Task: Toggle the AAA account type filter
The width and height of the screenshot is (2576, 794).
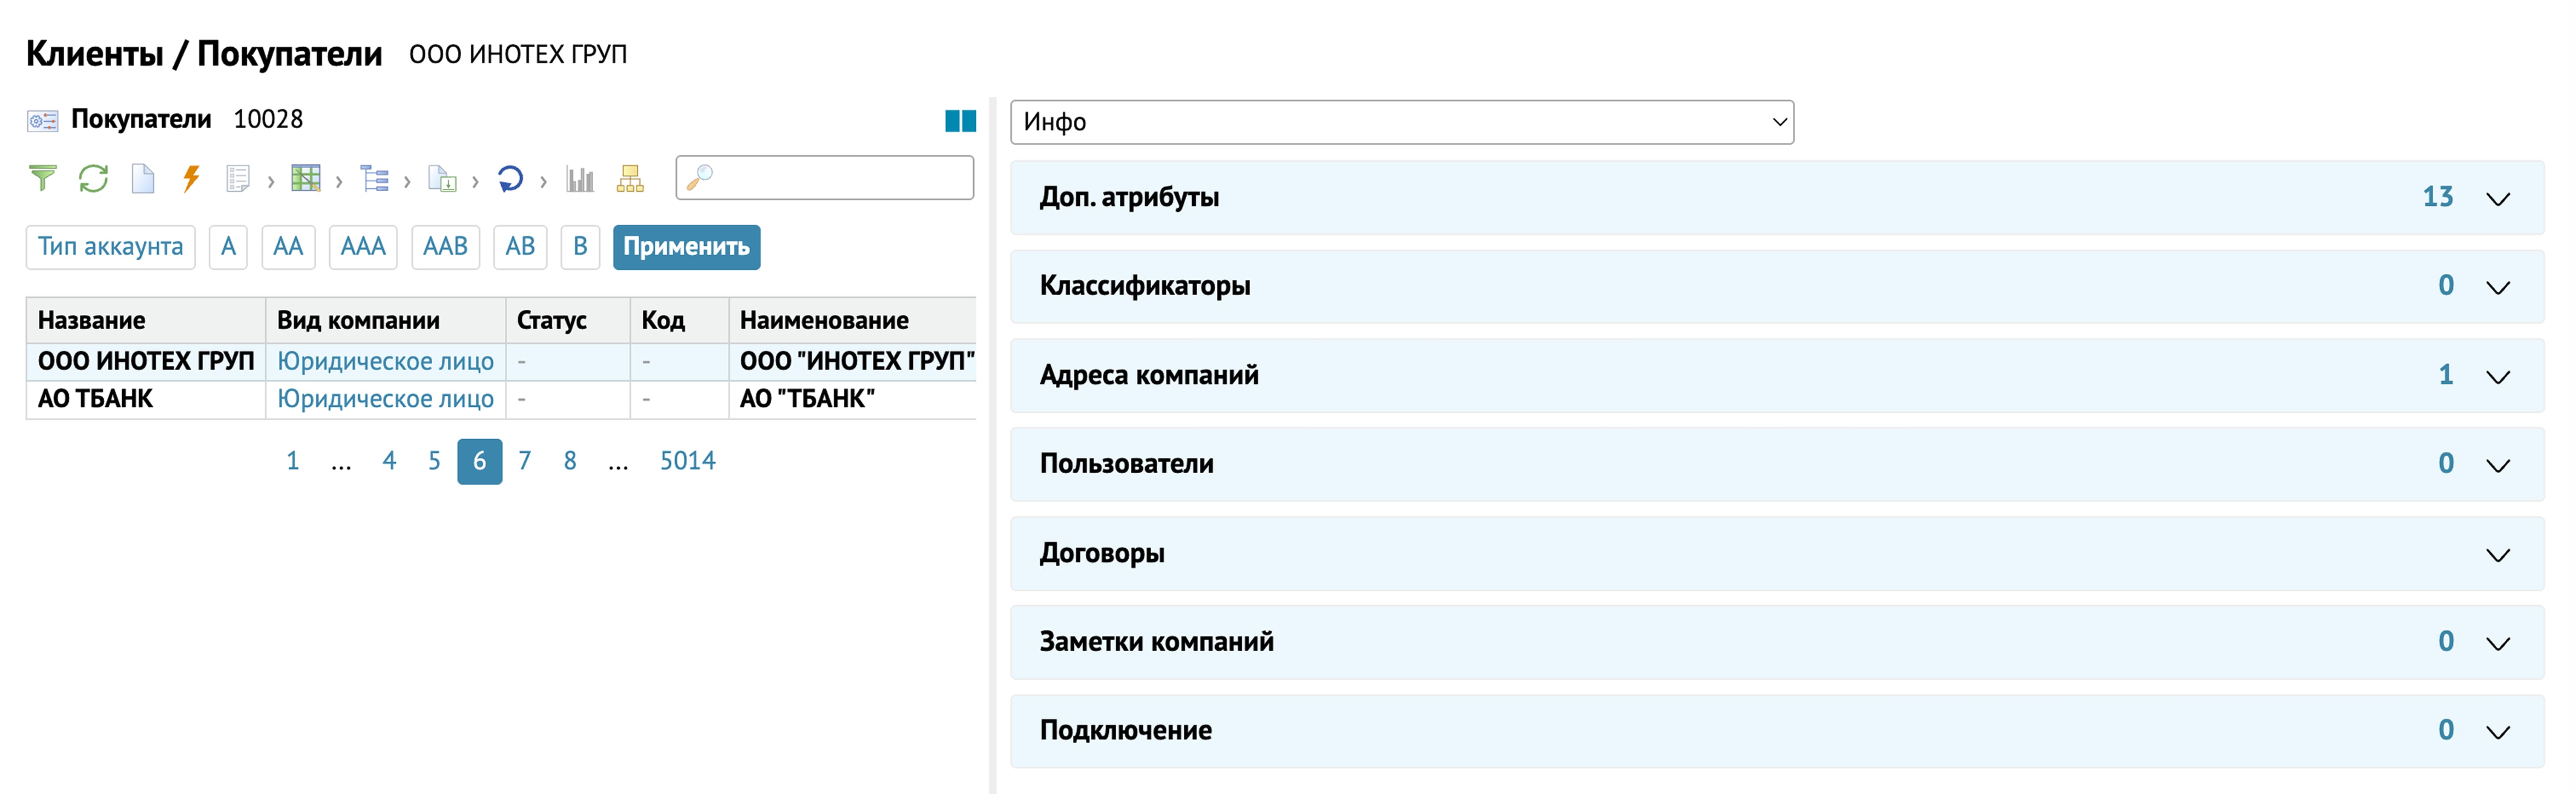Action: click(x=363, y=247)
